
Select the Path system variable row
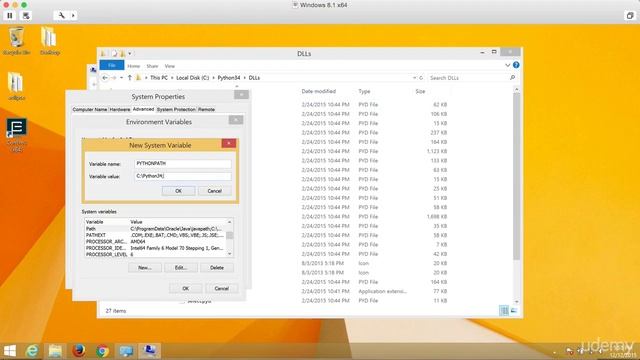click(155, 229)
